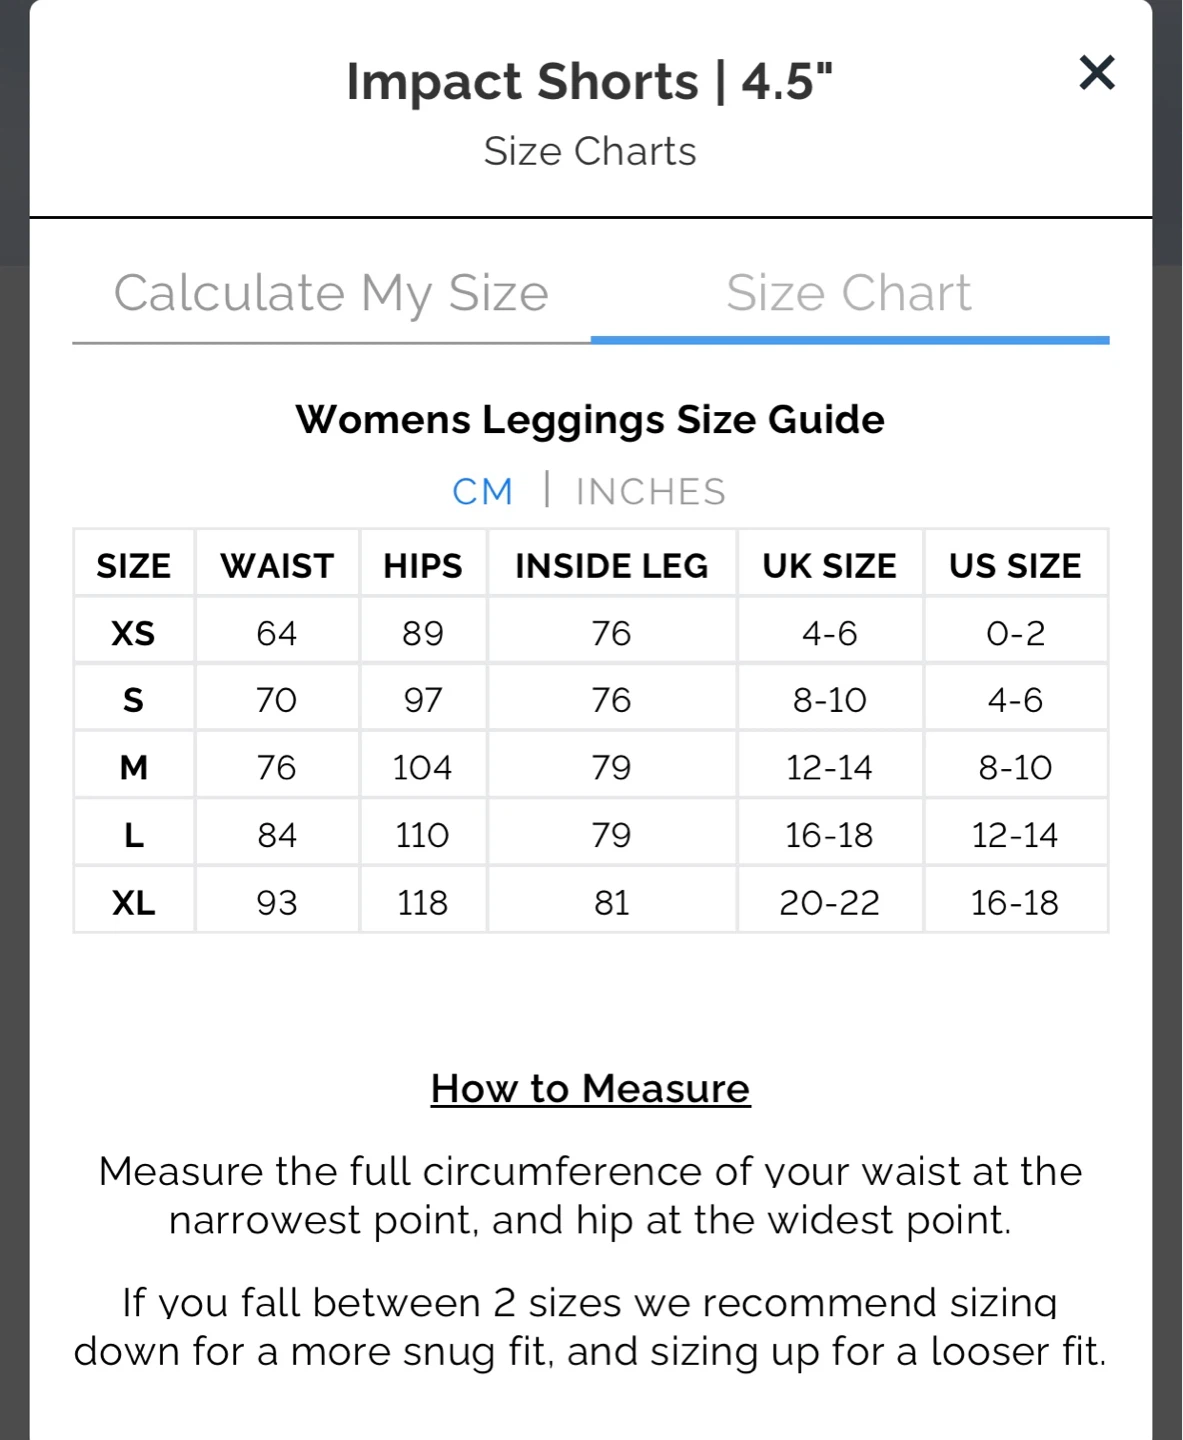Image resolution: width=1183 pixels, height=1440 pixels.
Task: Select the M size row label
Action: (x=133, y=767)
